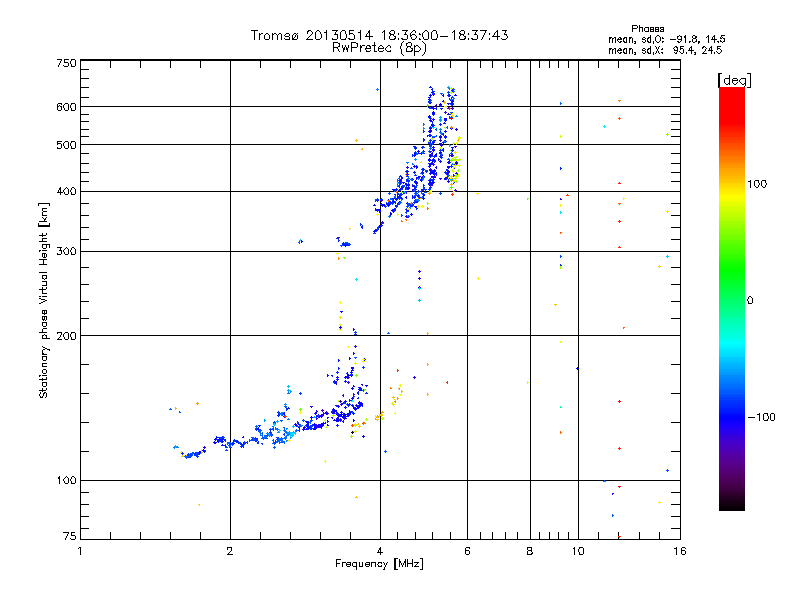Click the y-axis tick label '750'
Screen dimensions: 800x600
[66, 63]
